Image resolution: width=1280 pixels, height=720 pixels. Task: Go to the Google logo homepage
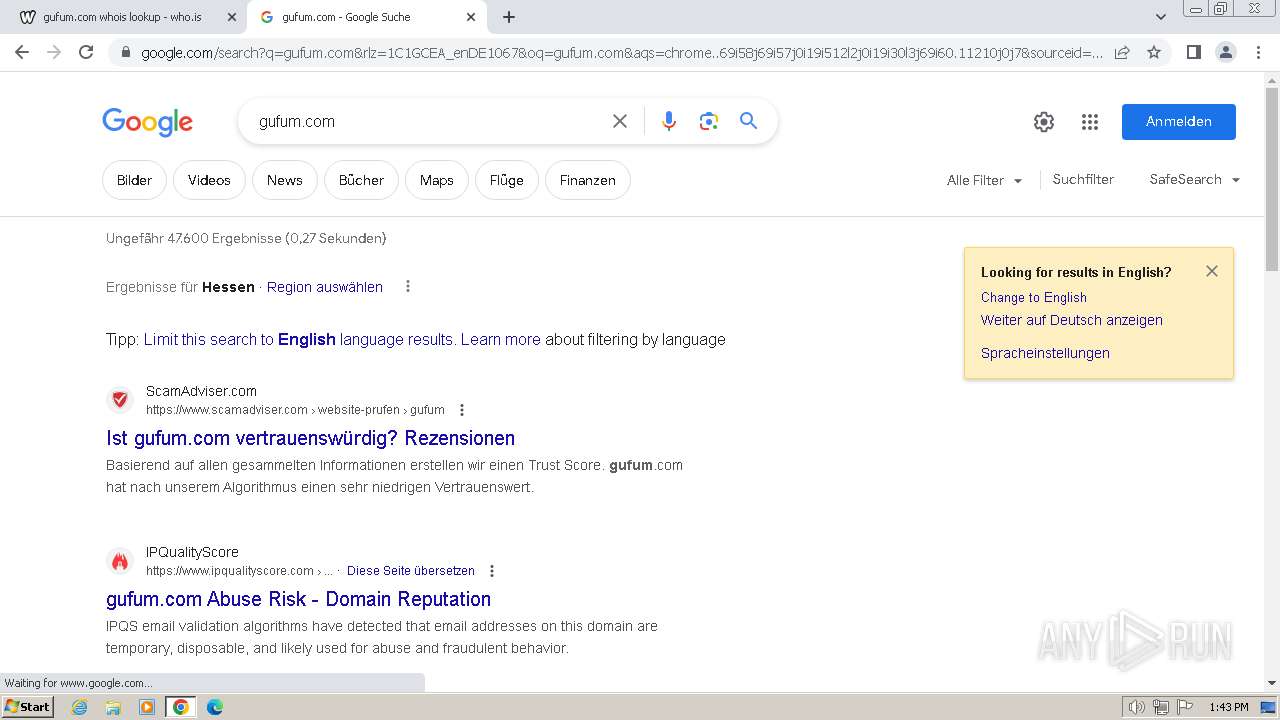(x=147, y=122)
